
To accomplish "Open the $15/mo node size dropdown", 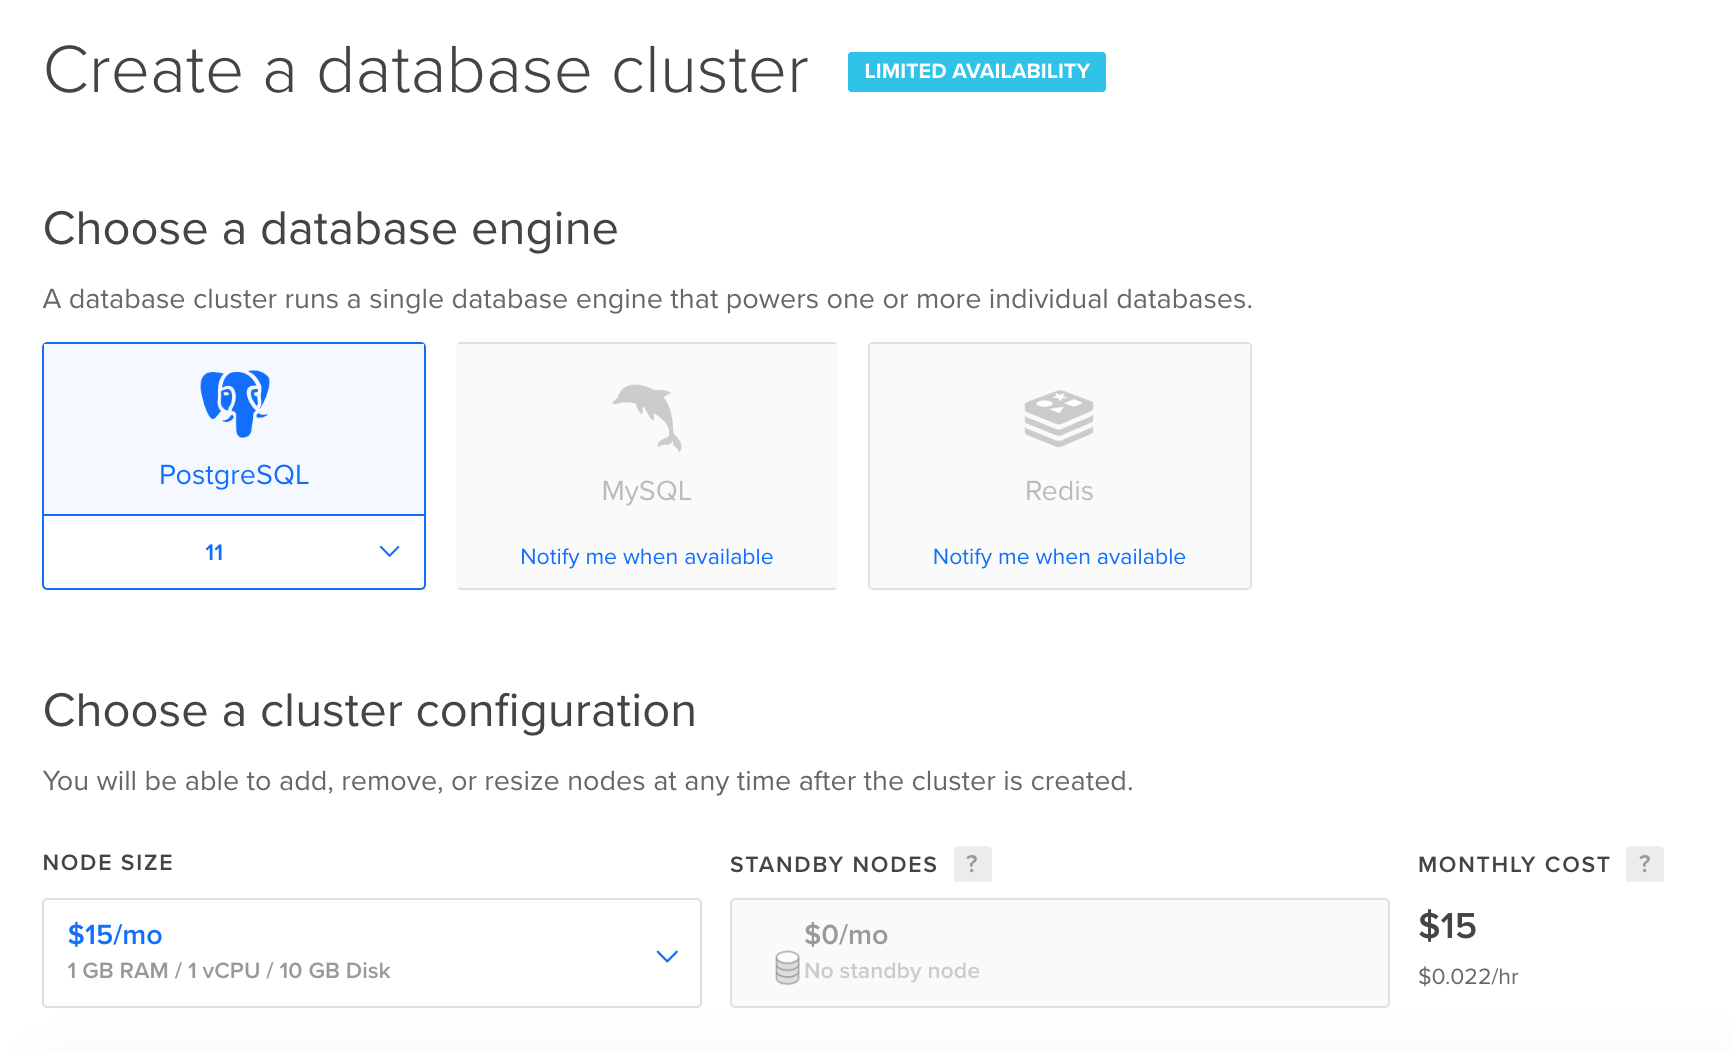I will tap(372, 953).
